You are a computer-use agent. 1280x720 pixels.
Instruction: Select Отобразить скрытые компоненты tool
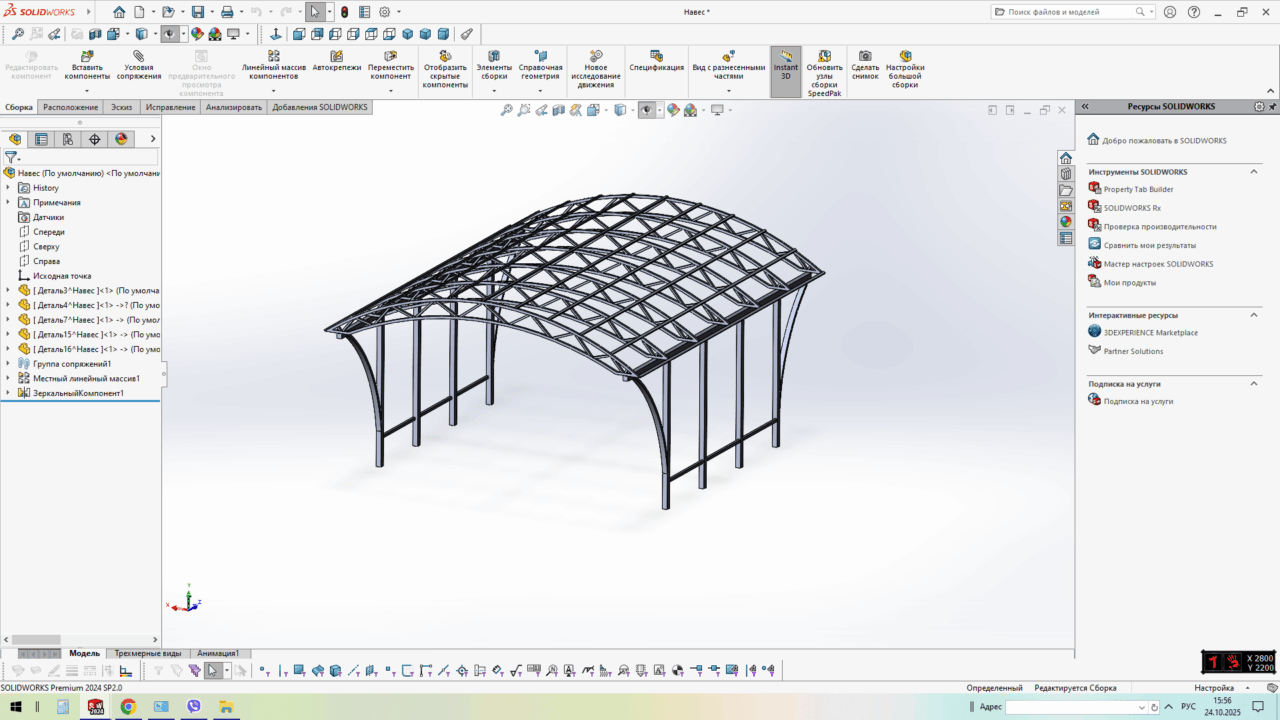click(x=445, y=57)
